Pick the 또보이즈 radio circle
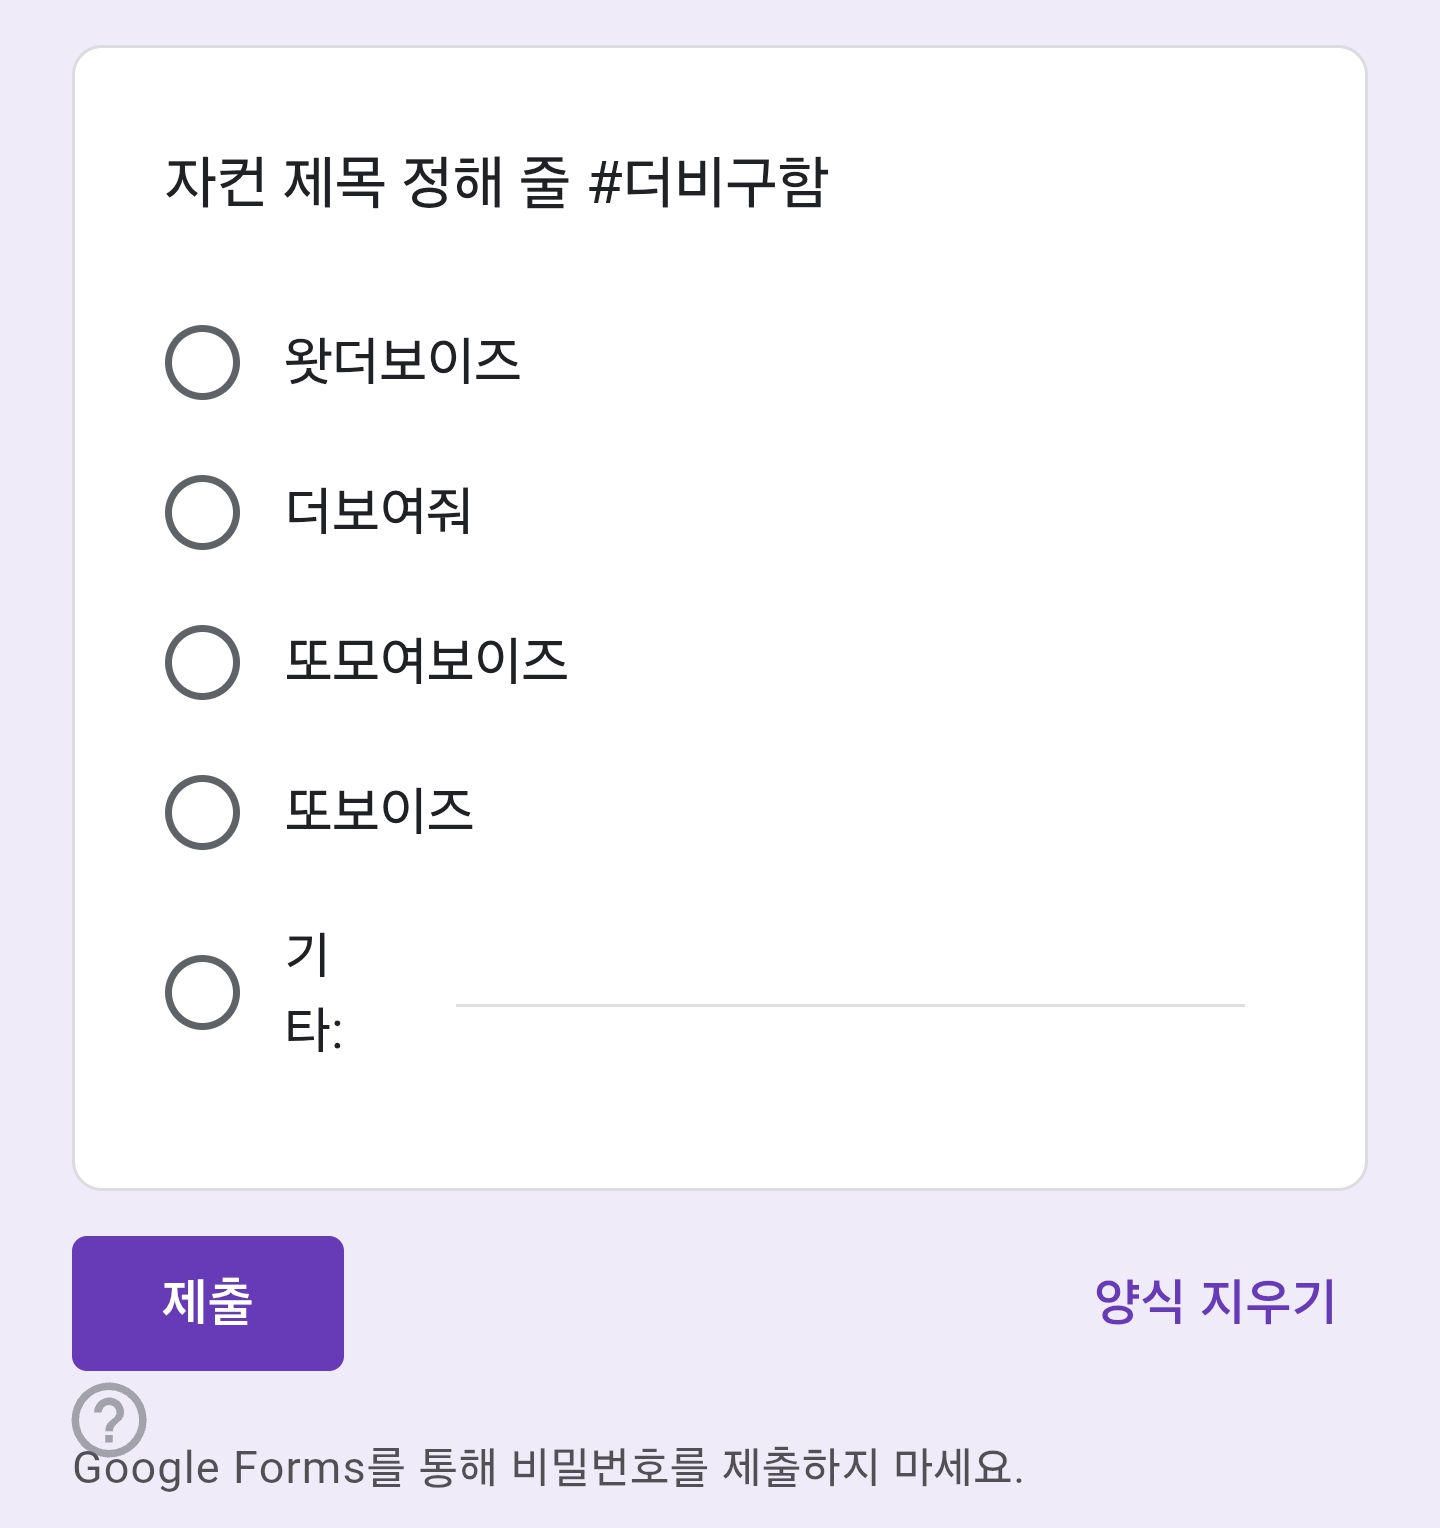 (202, 812)
